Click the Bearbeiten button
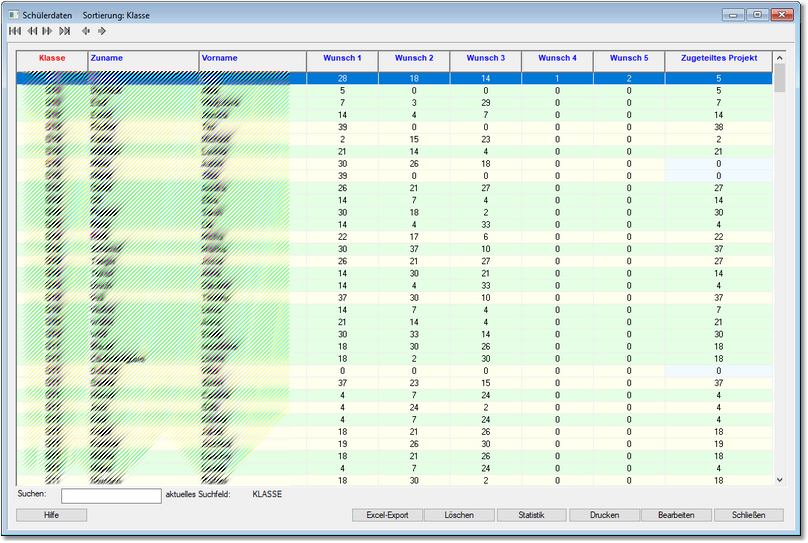The height and width of the screenshot is (543, 808). point(676,515)
